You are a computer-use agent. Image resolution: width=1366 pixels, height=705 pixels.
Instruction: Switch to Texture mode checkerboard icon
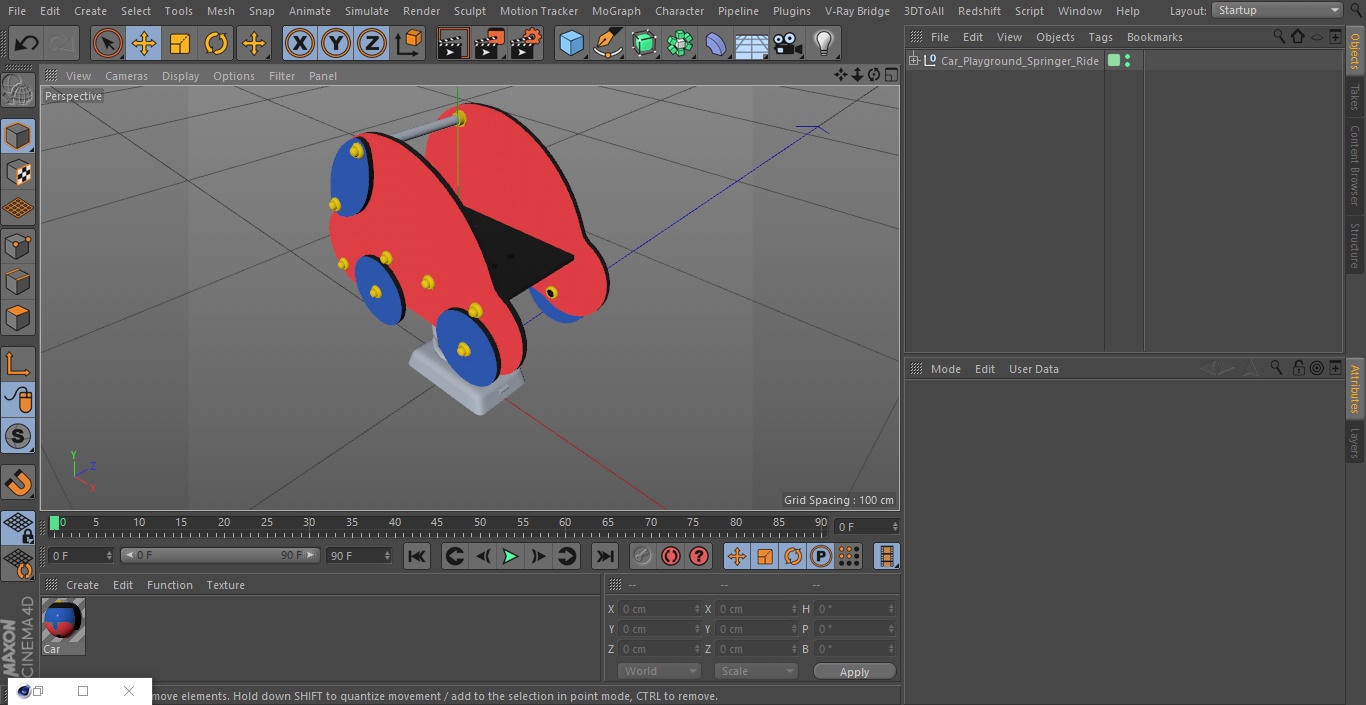[18, 172]
